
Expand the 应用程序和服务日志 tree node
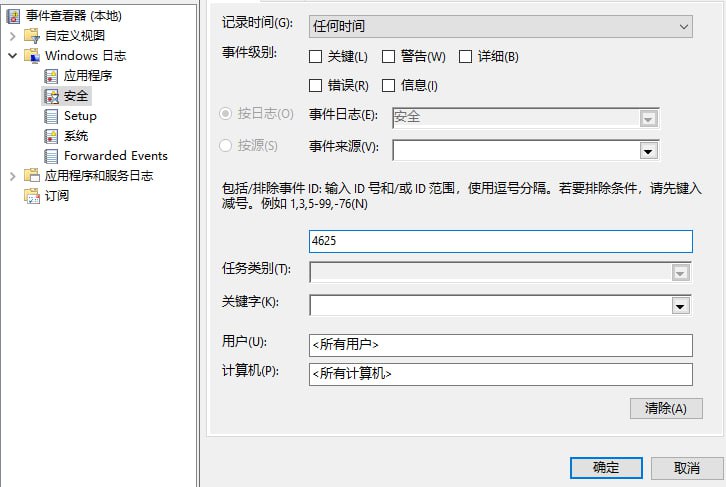[13, 176]
